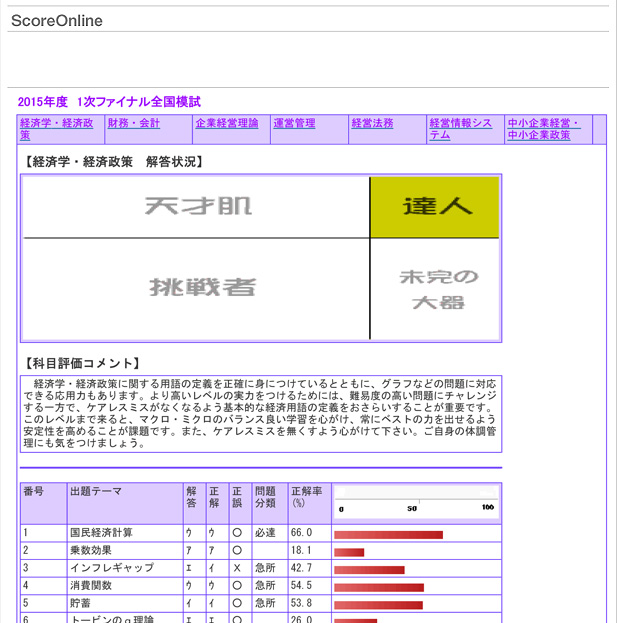Click the ○ mark in 国民経済計算 row
The height and width of the screenshot is (623, 617).
click(237, 533)
